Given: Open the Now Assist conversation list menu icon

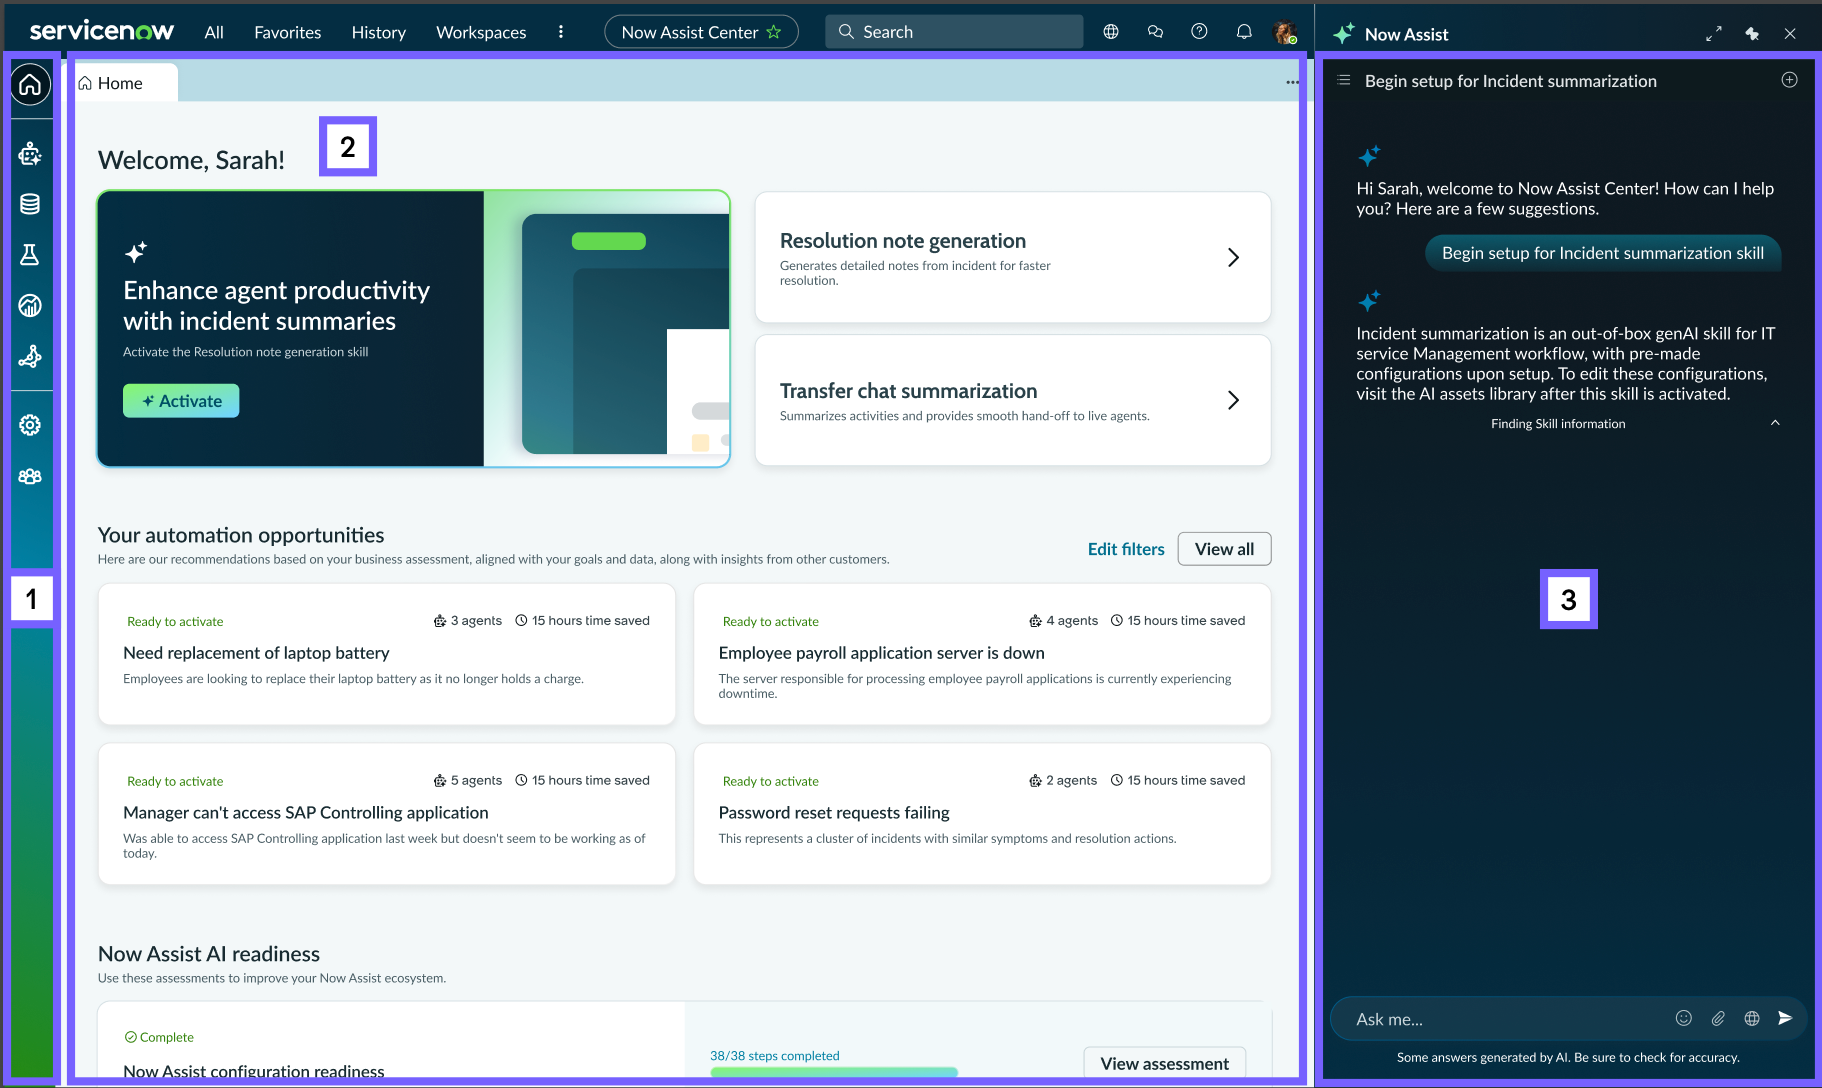Looking at the screenshot, I should tap(1344, 80).
